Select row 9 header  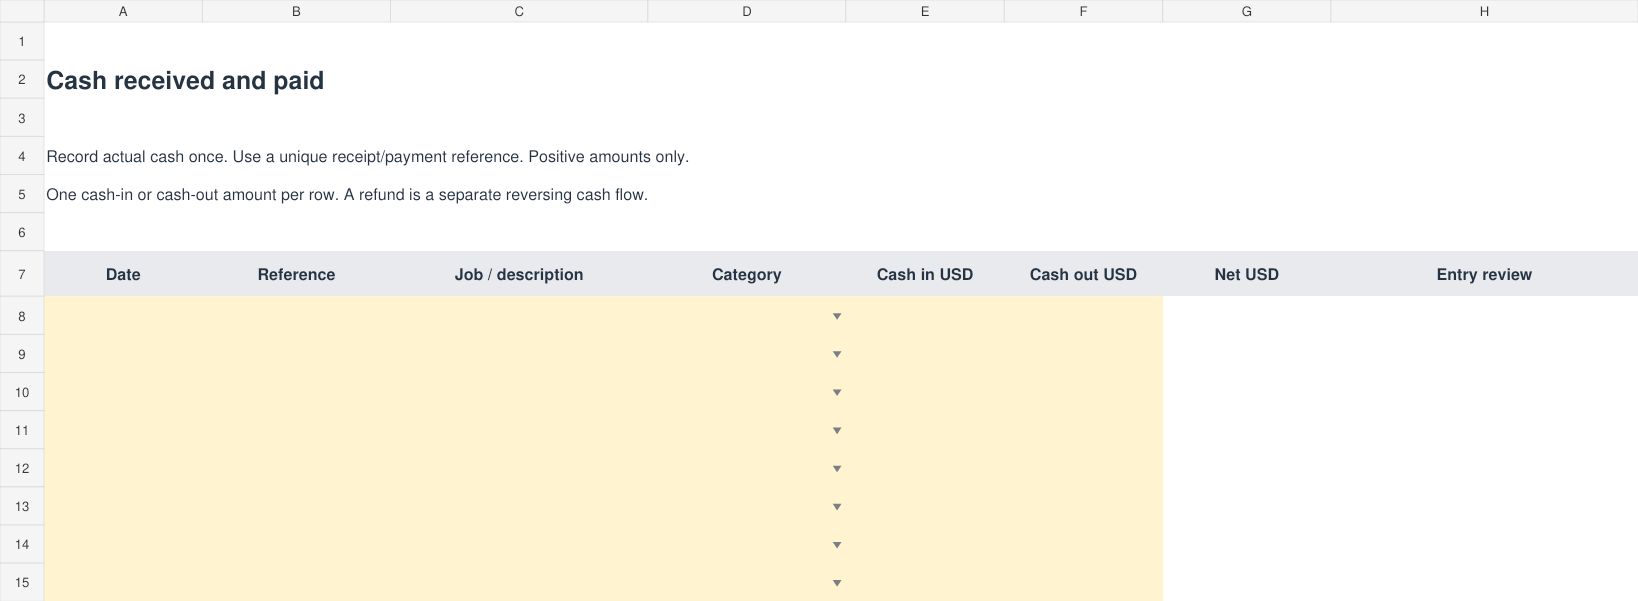[22, 354]
